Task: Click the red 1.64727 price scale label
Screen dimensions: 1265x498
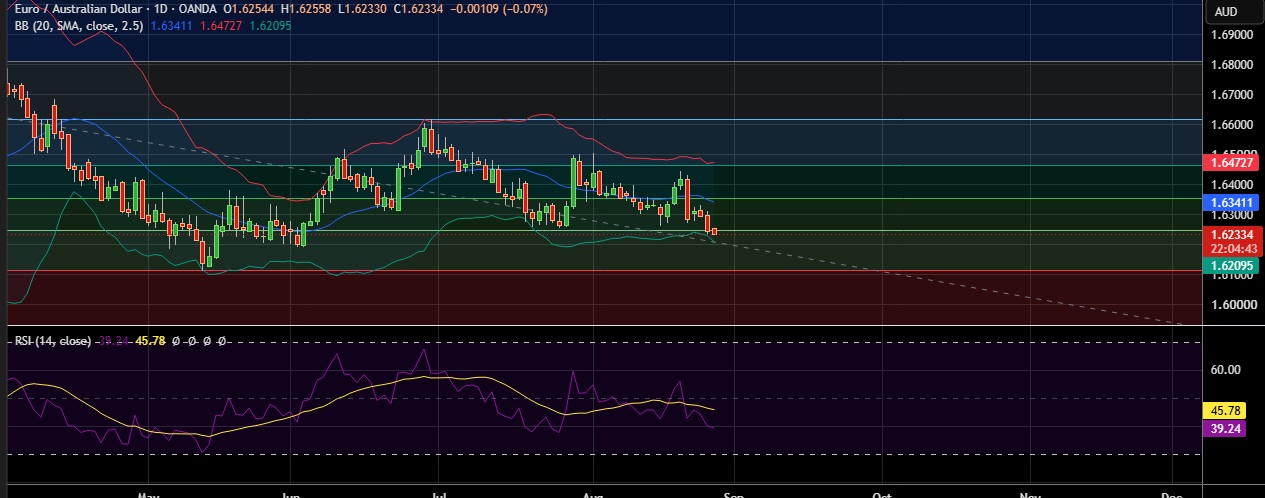Action: click(x=1233, y=162)
